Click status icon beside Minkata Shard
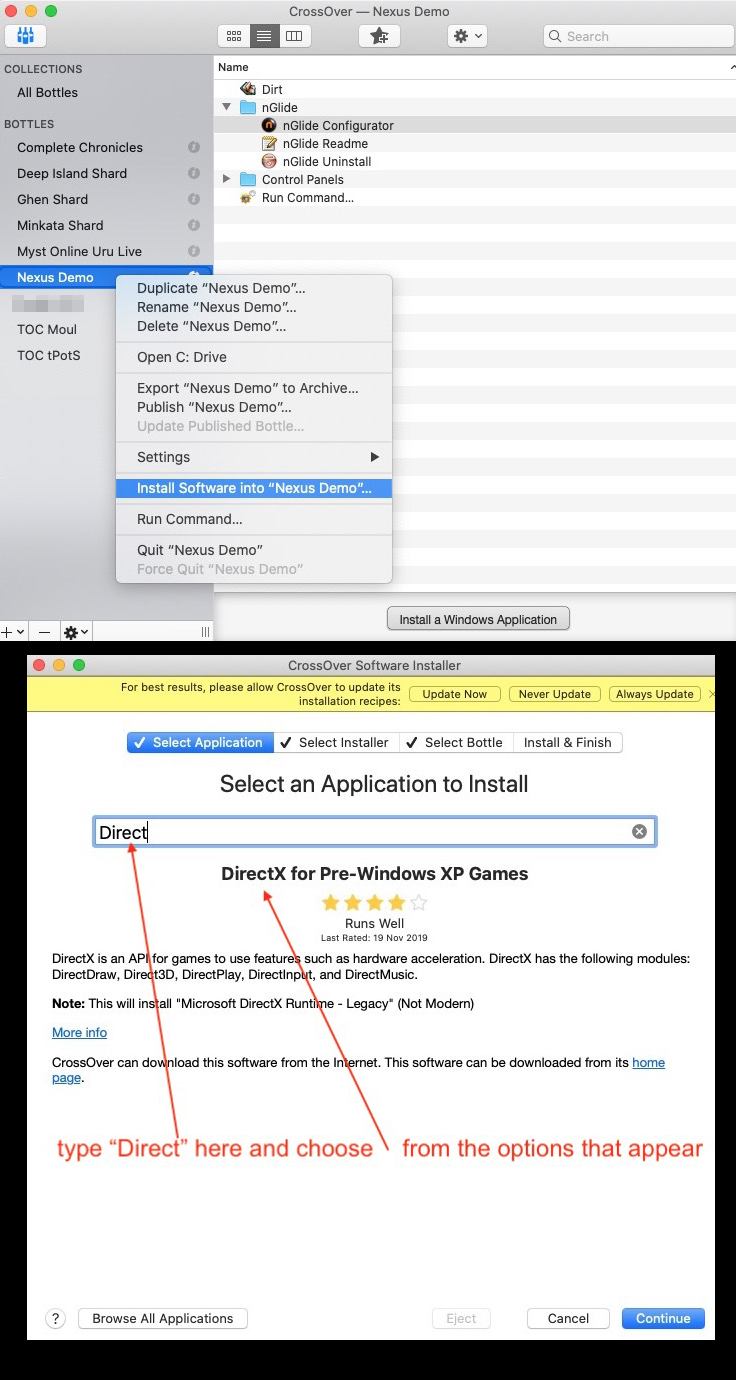Image resolution: width=736 pixels, height=1380 pixels. click(194, 225)
